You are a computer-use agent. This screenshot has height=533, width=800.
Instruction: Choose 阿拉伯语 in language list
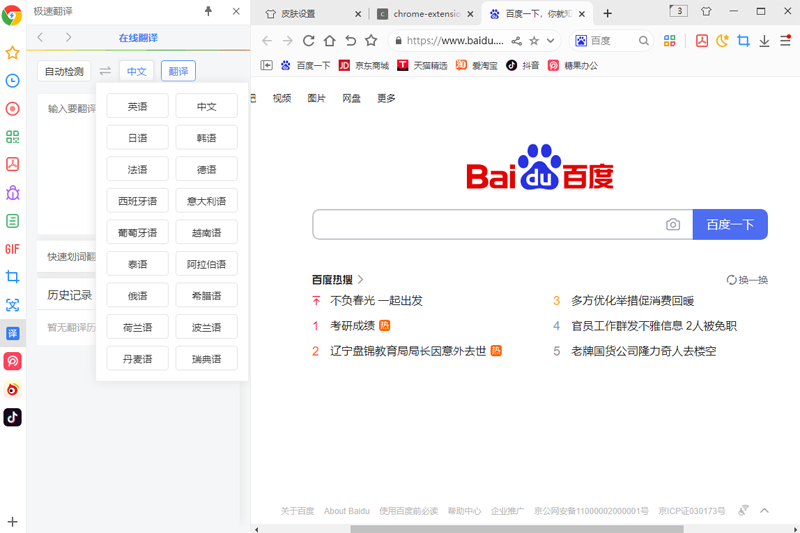point(206,264)
